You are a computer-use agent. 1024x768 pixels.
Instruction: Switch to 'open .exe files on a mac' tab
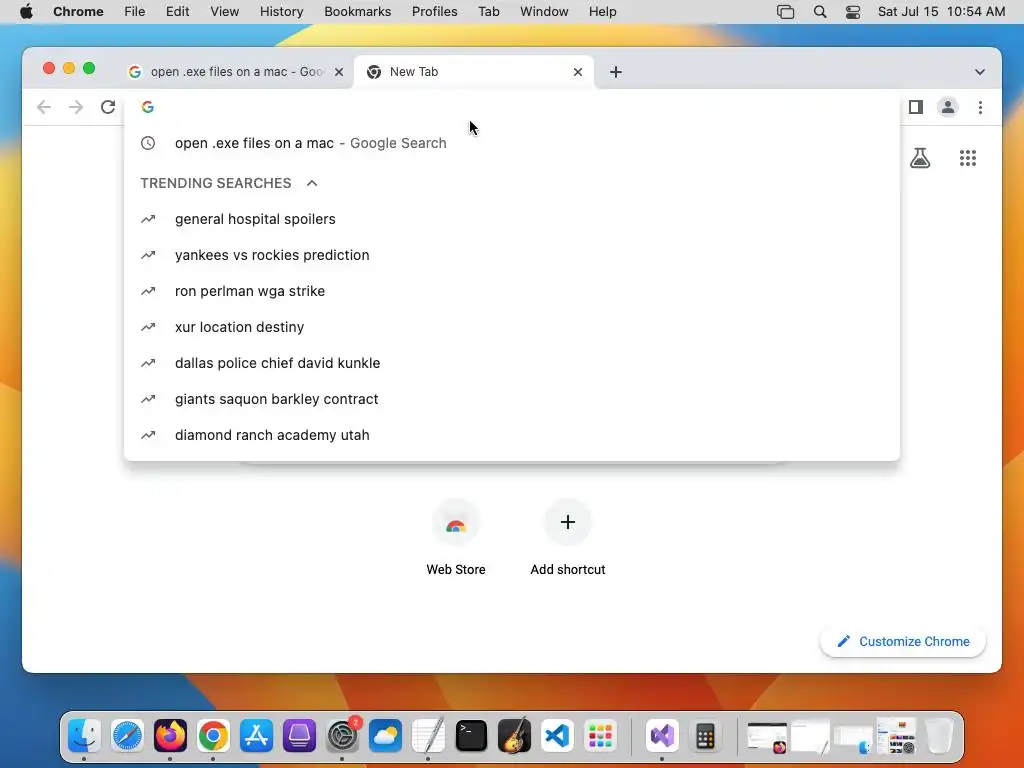tap(236, 72)
